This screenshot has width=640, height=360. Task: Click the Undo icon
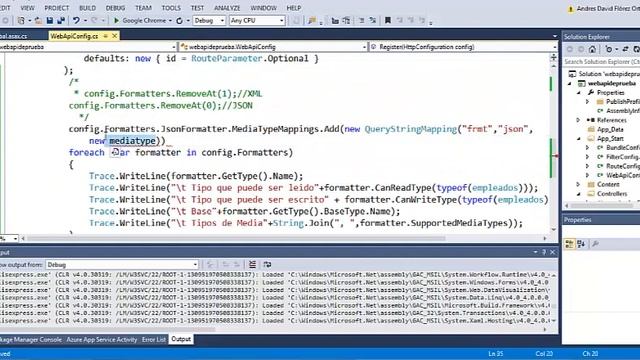point(76,20)
